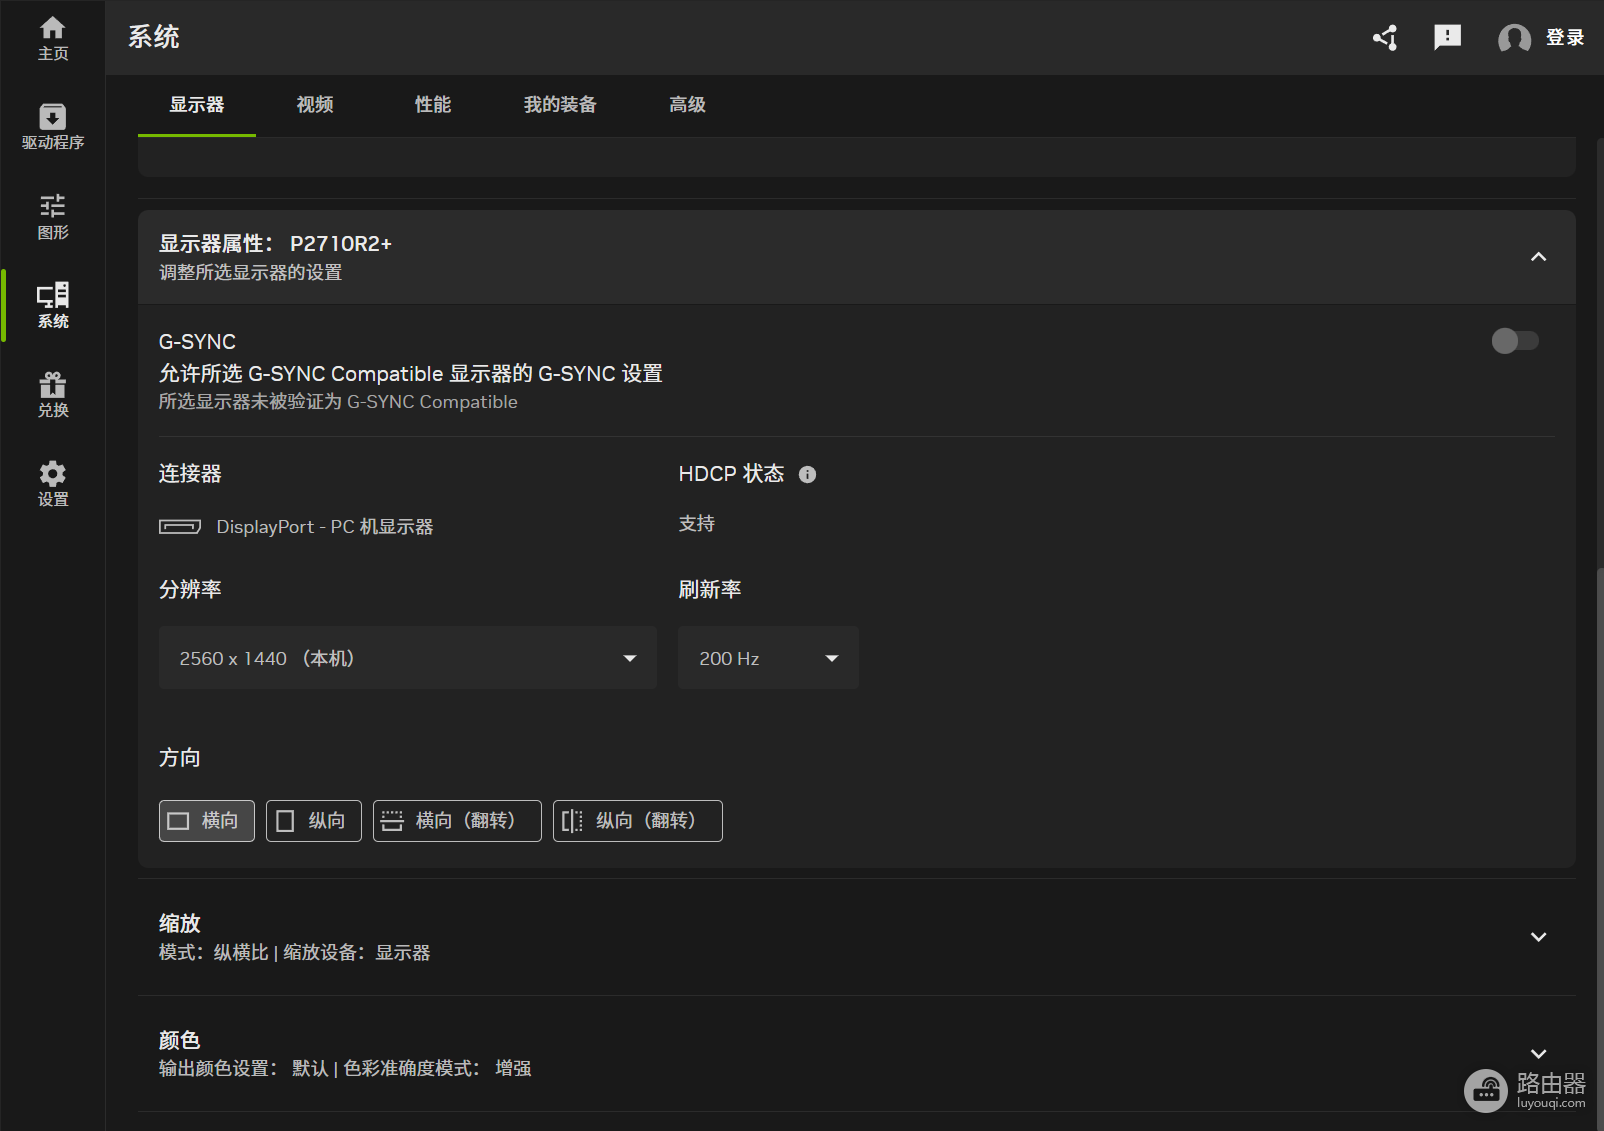Click the HDCP 支持 status value

tap(697, 524)
